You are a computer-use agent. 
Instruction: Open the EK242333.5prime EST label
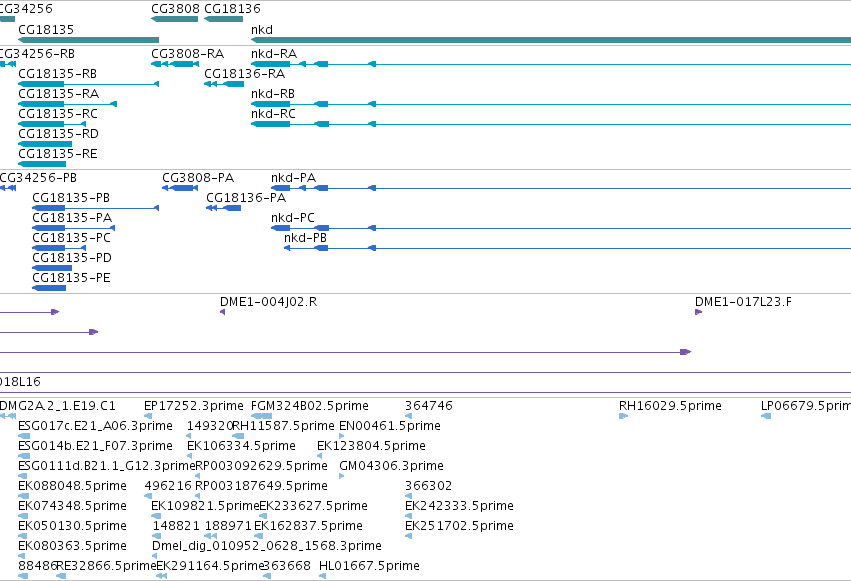[459, 506]
